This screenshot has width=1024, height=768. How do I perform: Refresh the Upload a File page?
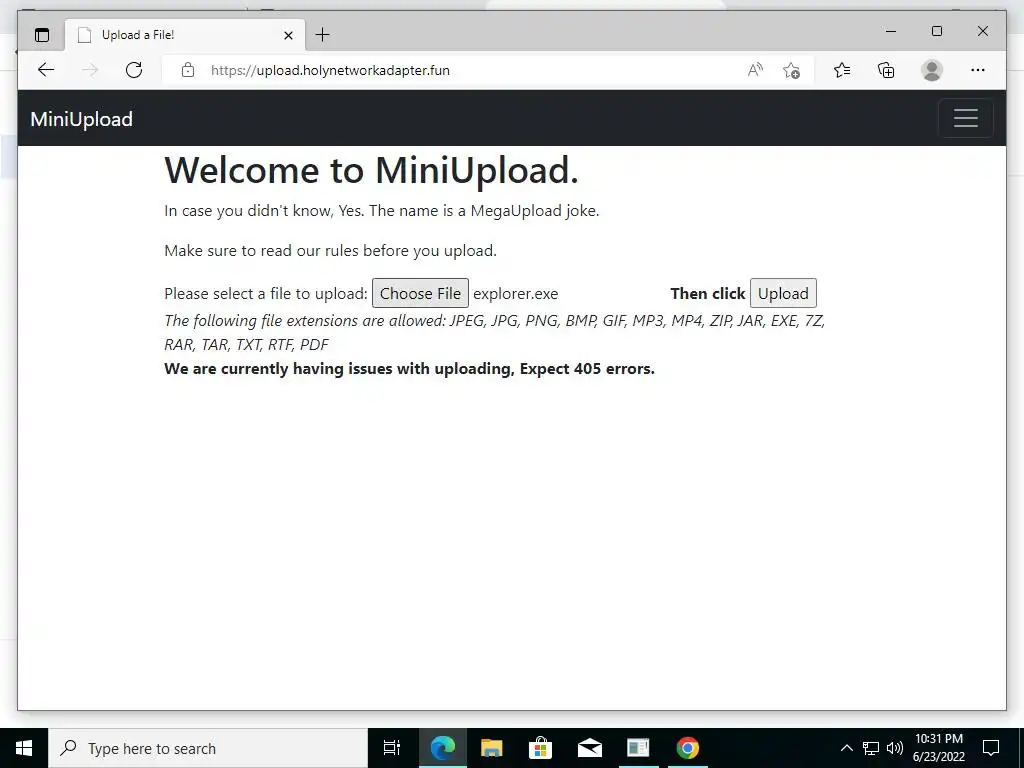click(x=134, y=70)
